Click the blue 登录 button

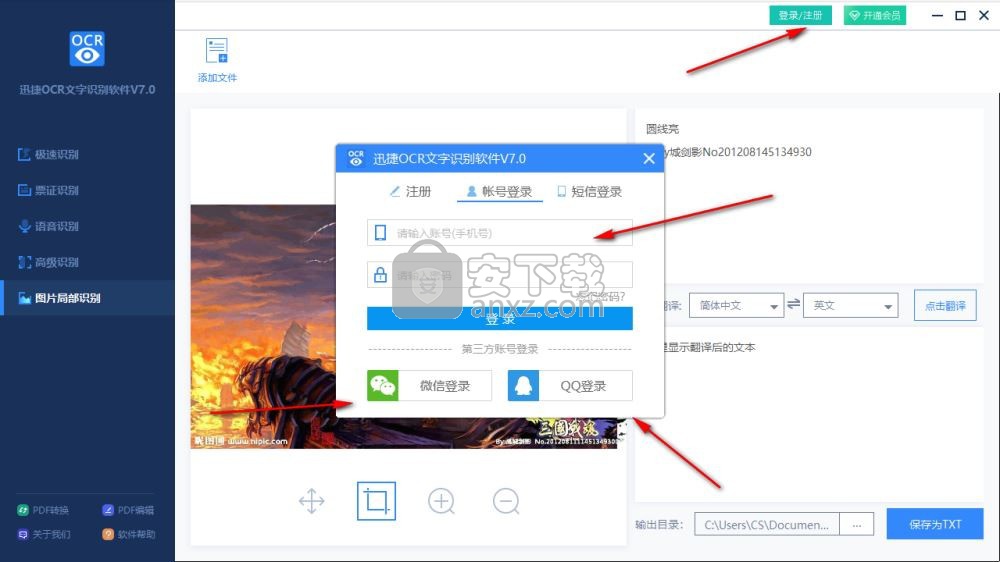pos(499,318)
